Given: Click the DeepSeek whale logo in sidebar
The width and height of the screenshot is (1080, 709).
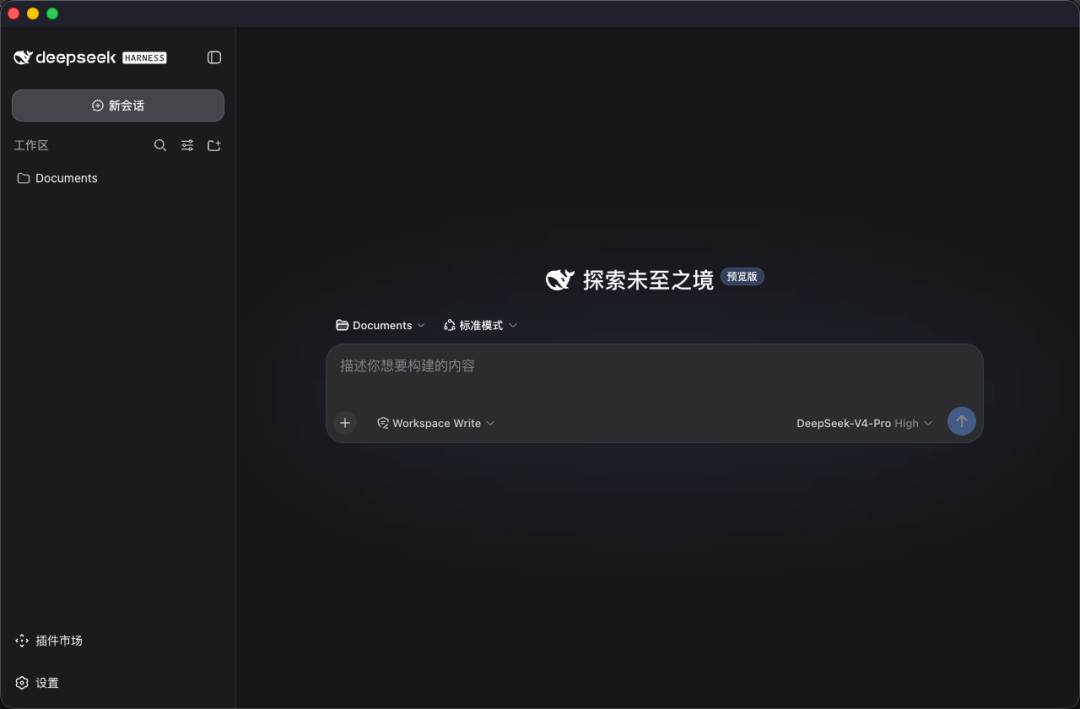Looking at the screenshot, I should click(23, 57).
